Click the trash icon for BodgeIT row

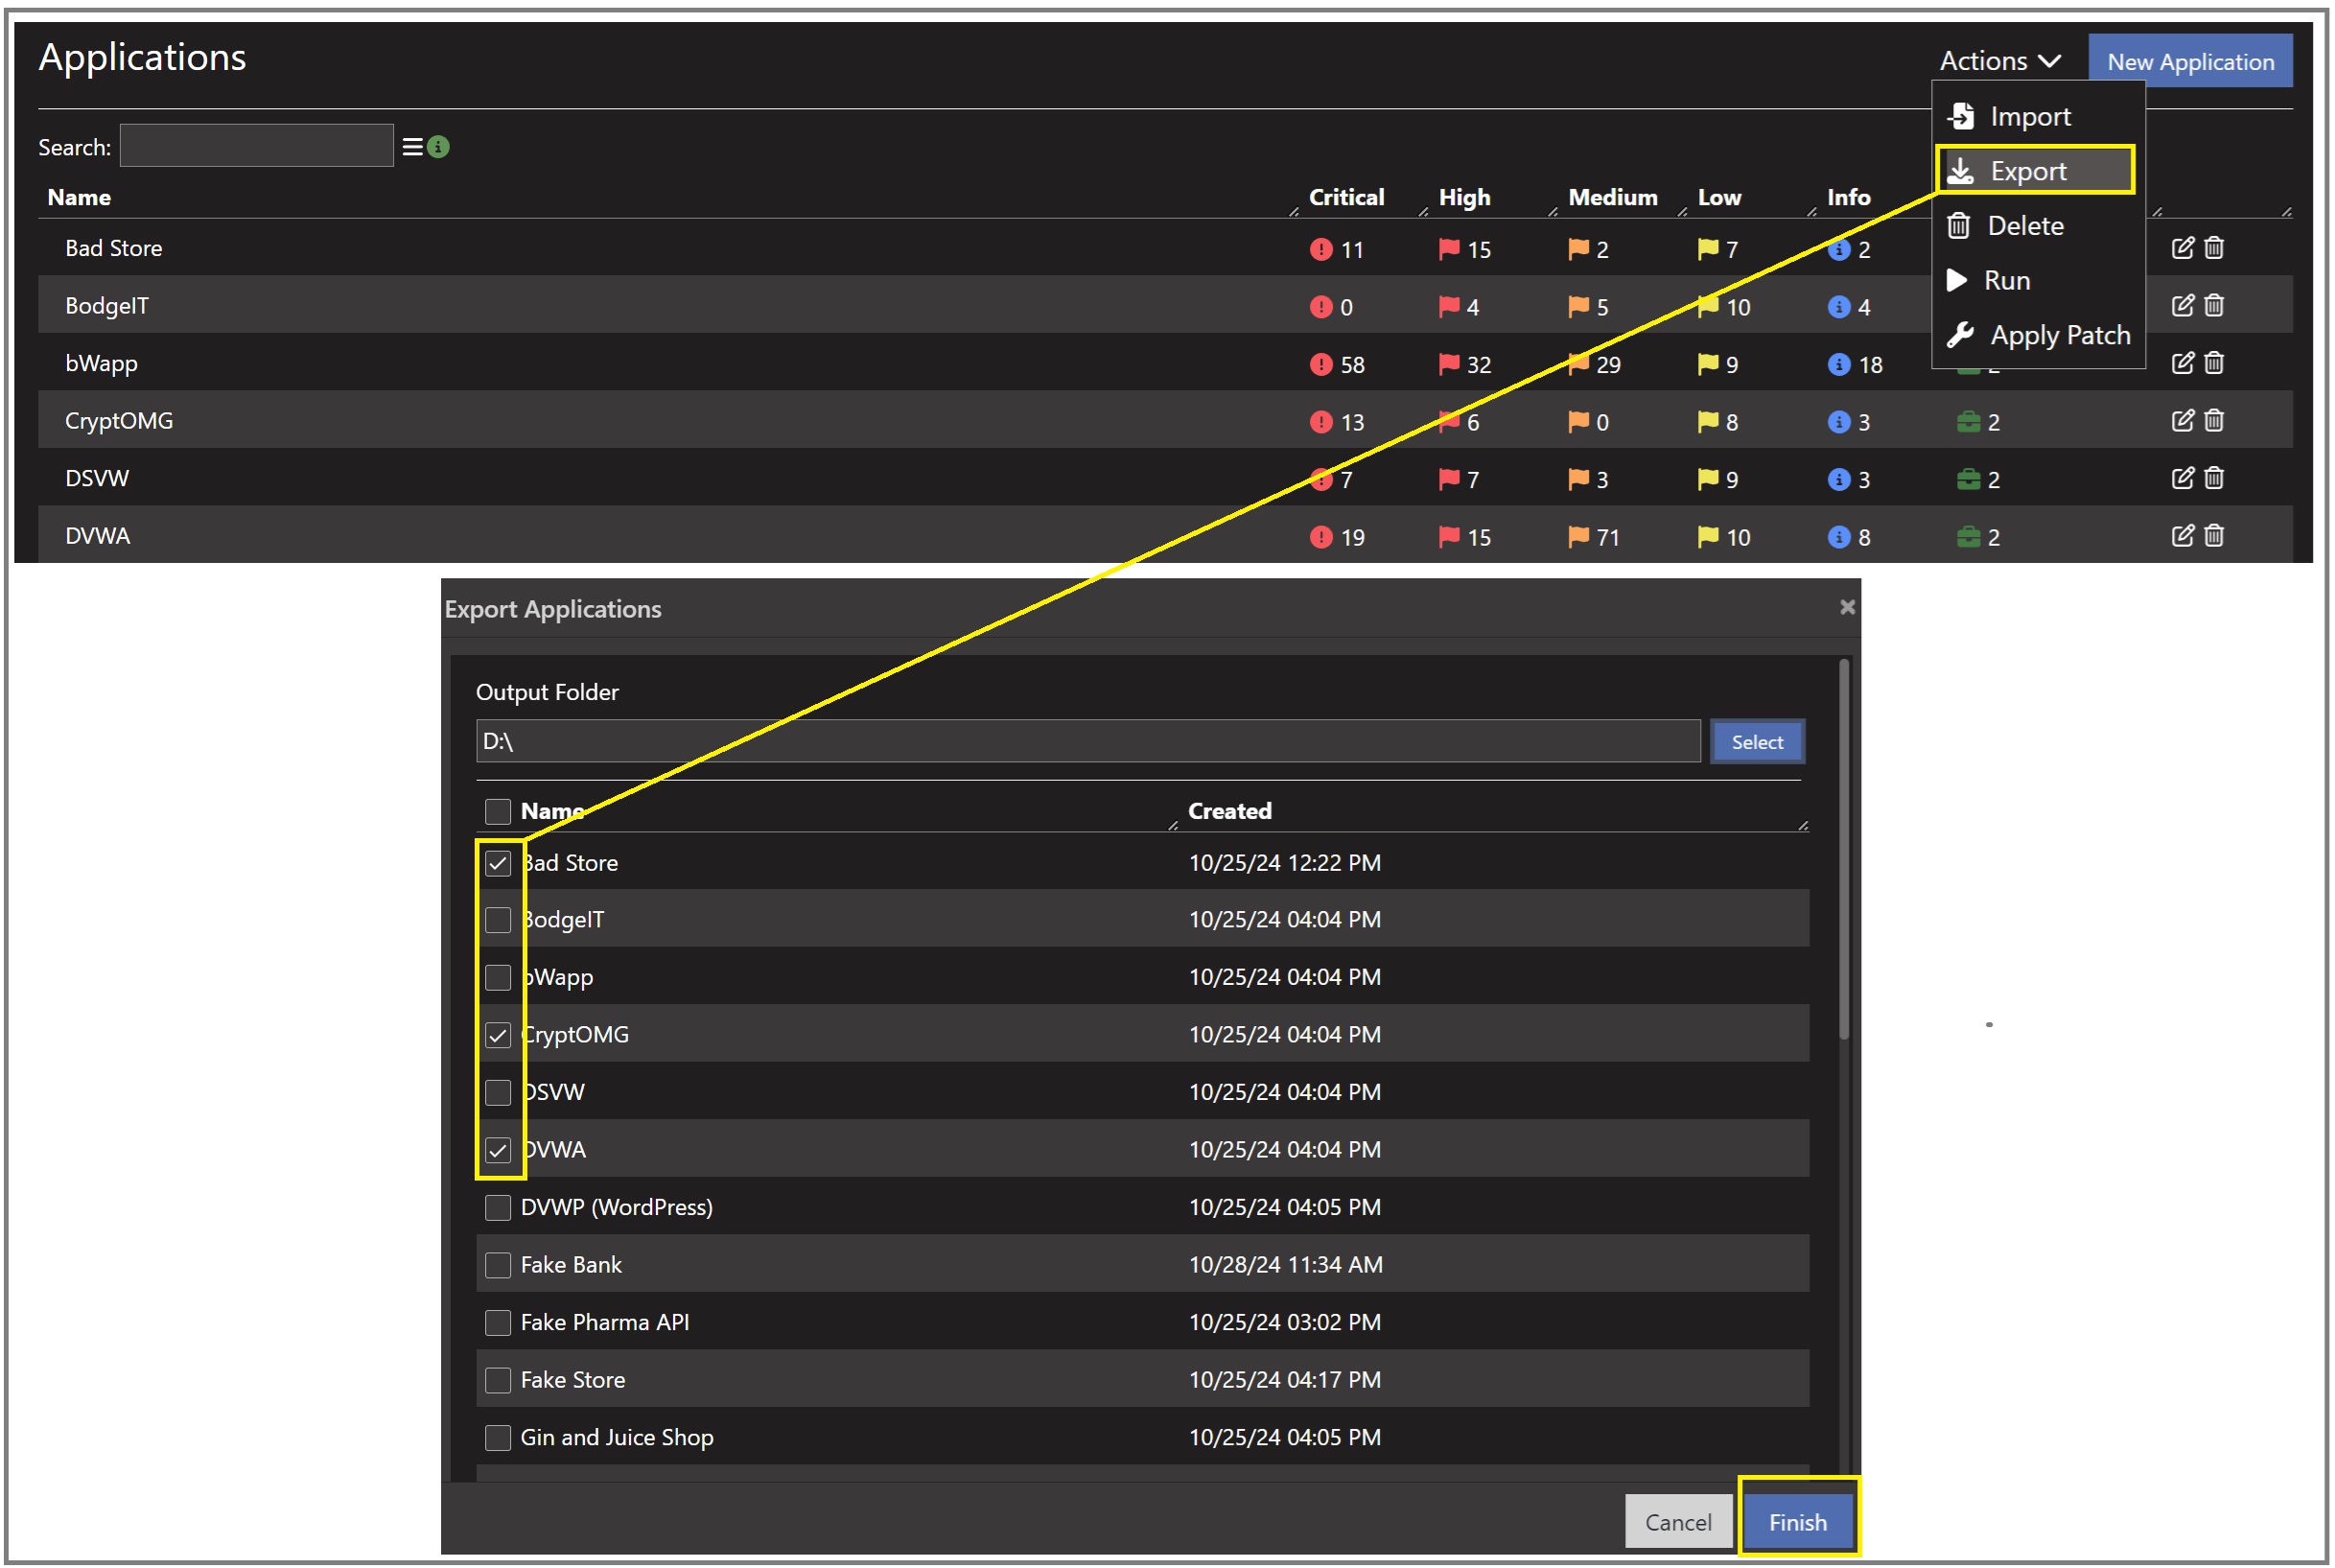[2213, 305]
